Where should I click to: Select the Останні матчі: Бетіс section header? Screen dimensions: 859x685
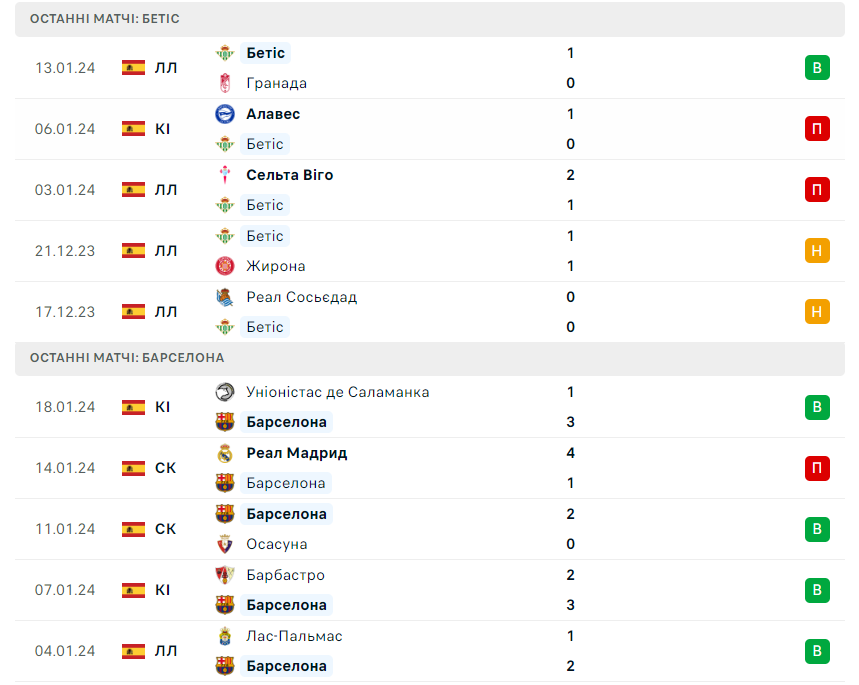pos(430,19)
